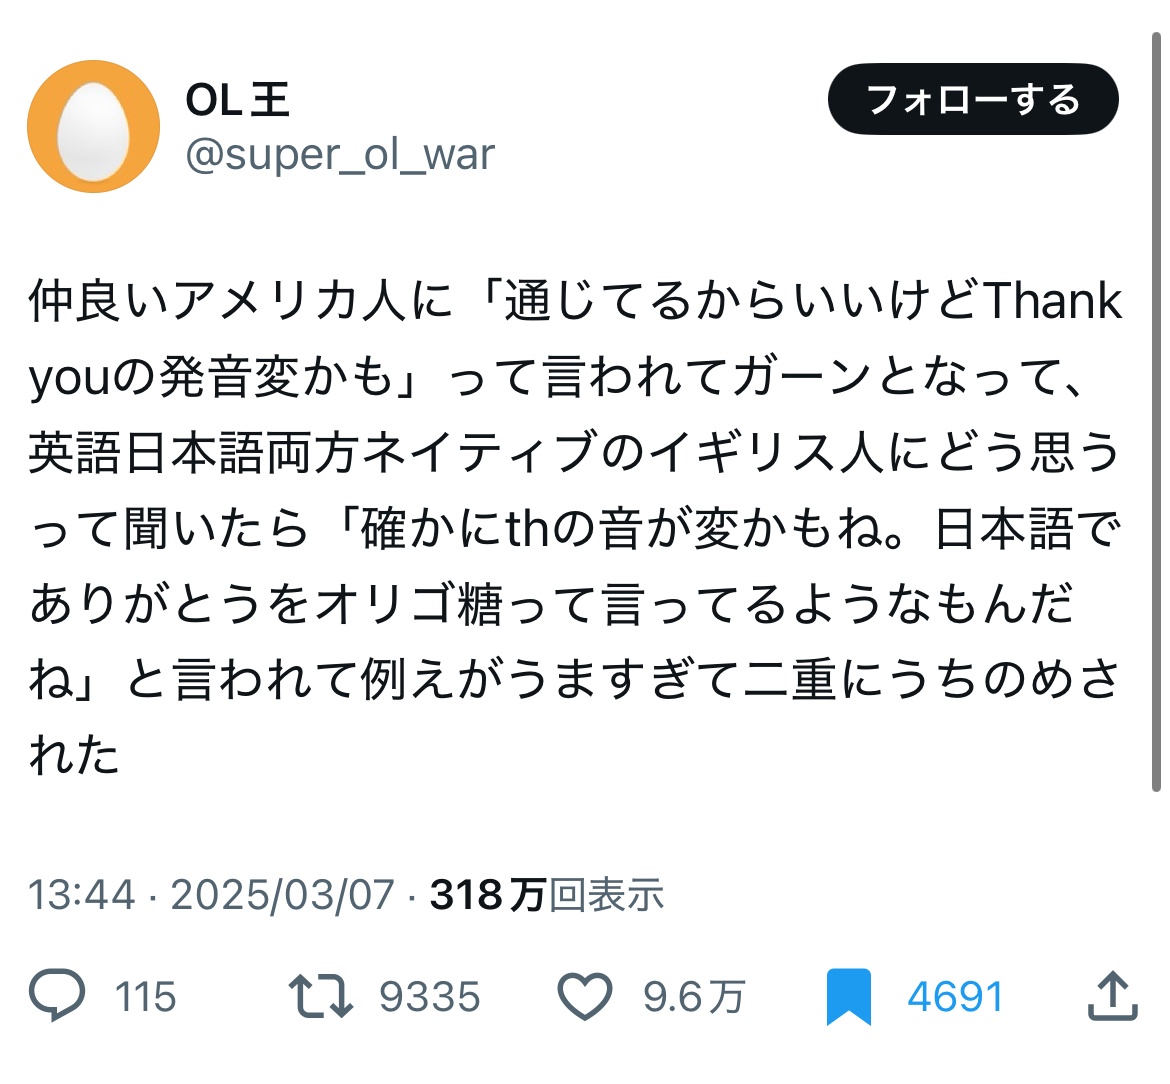Click the @super_ol_war handle
The image size is (1170, 1084).
tap(340, 155)
